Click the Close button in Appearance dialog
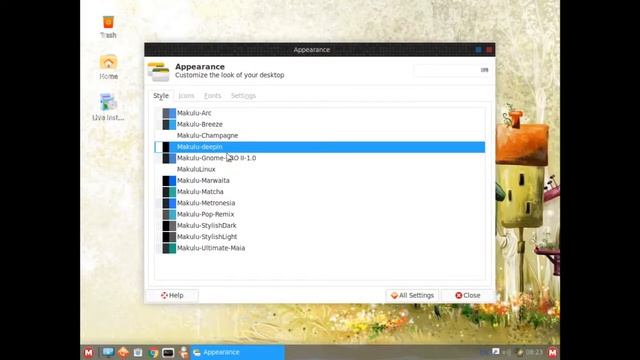Image resolution: width=640 pixels, height=360 pixels. coord(468,296)
